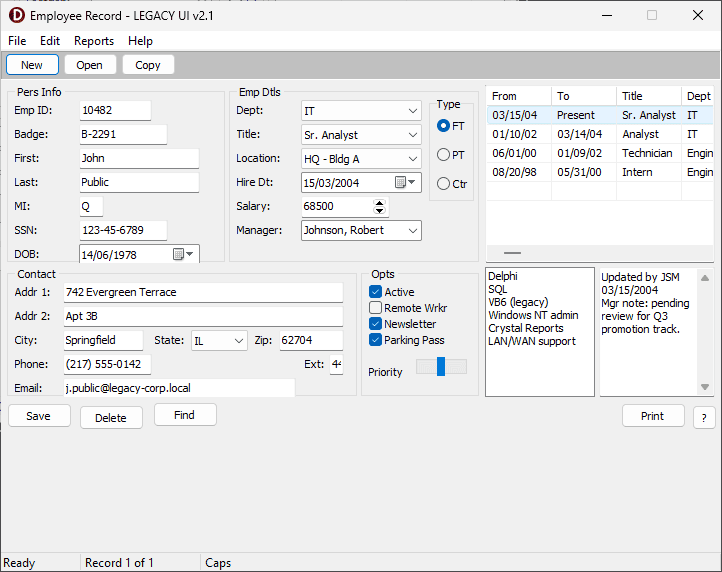Save the employee record
The height and width of the screenshot is (572, 722).
coord(39,416)
